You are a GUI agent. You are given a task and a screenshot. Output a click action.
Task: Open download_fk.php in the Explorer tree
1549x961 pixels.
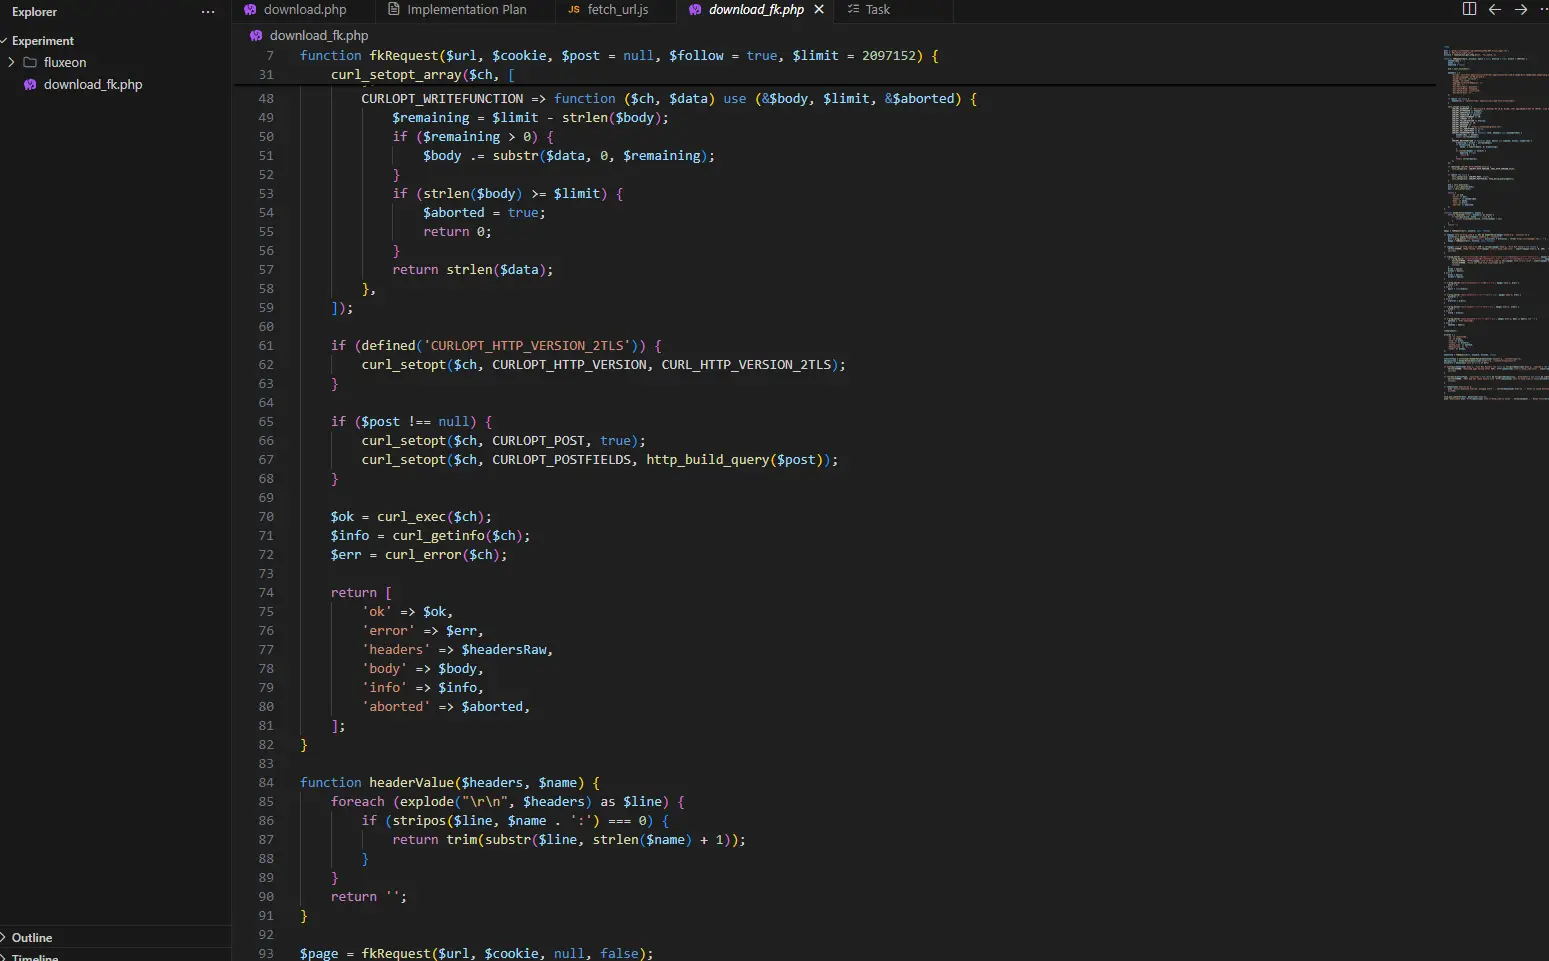tap(93, 84)
